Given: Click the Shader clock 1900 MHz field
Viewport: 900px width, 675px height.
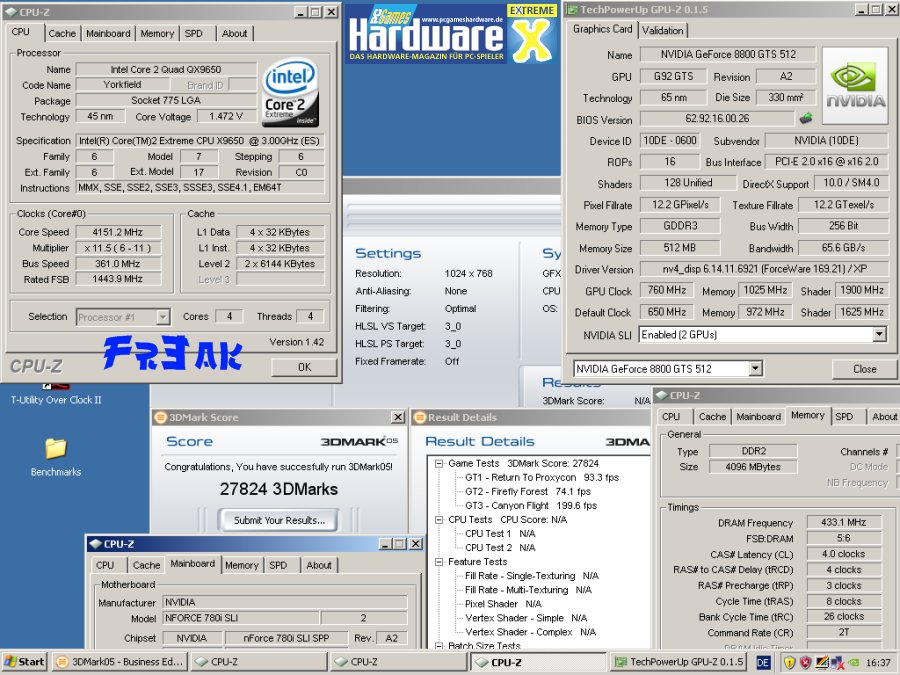Looking at the screenshot, I should point(862,290).
